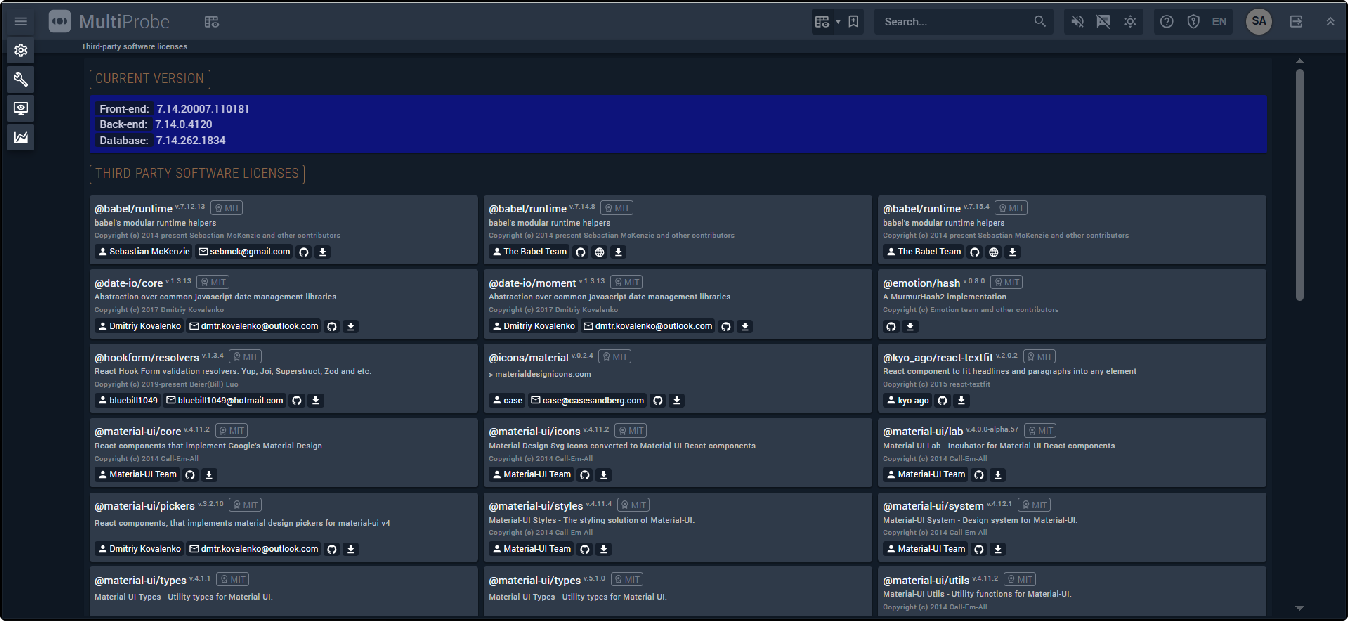Toggle light/dark theme sun icon

point(1130,21)
